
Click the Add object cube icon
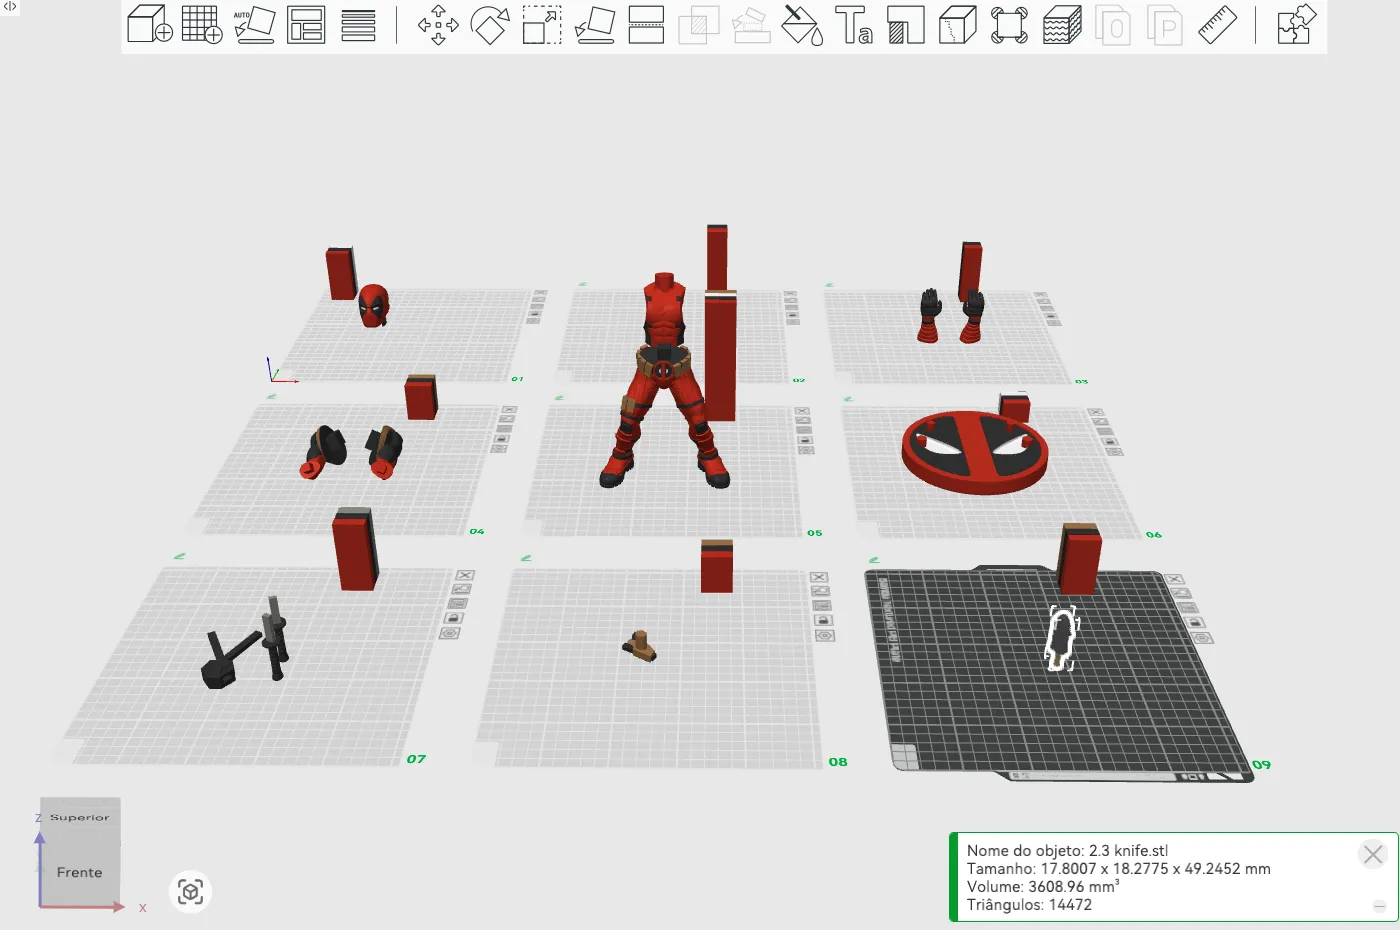click(150, 25)
